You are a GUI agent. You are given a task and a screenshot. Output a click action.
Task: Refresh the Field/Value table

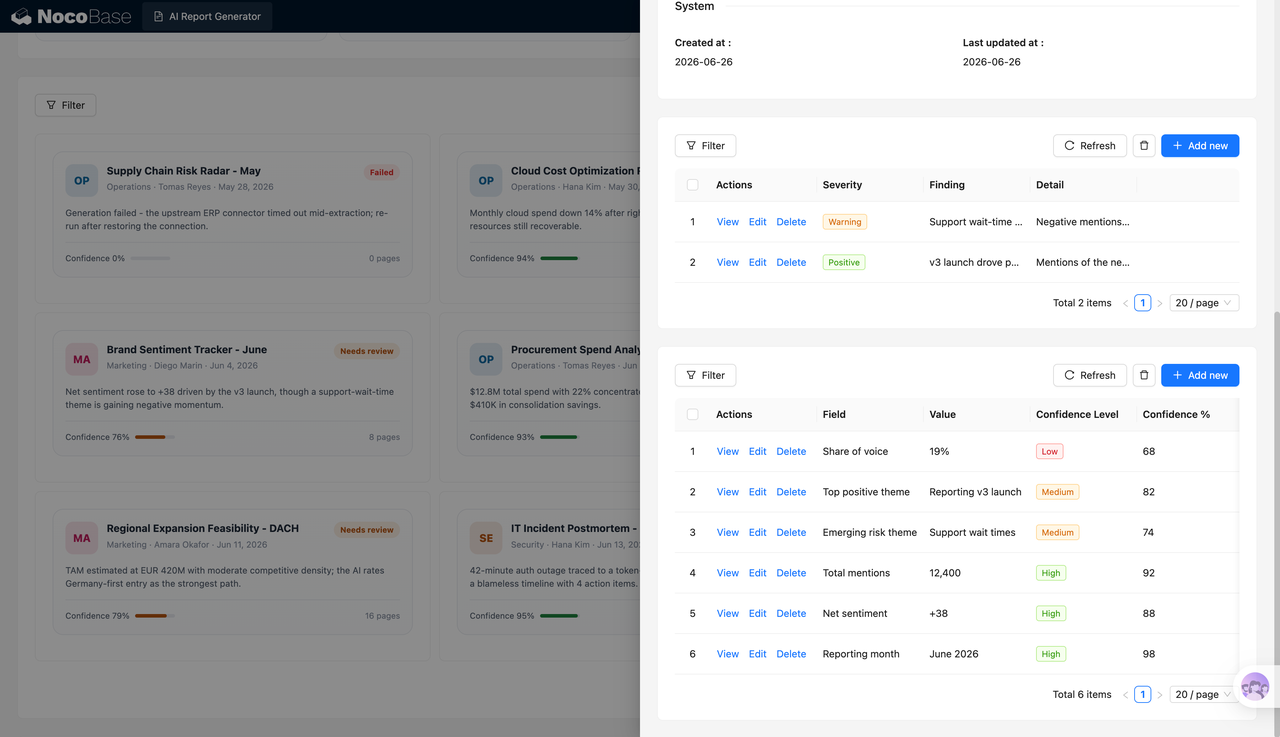click(1090, 375)
